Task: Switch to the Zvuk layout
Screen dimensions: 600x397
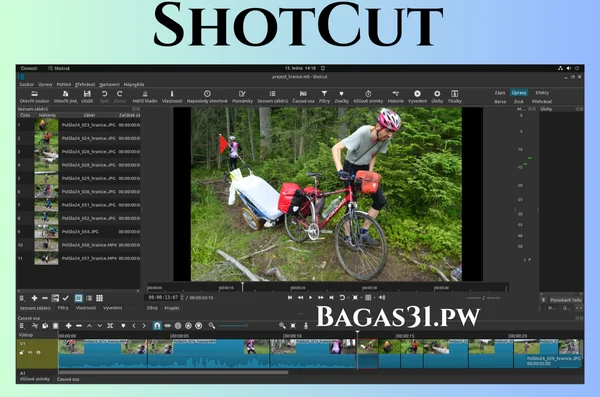Action: click(x=519, y=101)
